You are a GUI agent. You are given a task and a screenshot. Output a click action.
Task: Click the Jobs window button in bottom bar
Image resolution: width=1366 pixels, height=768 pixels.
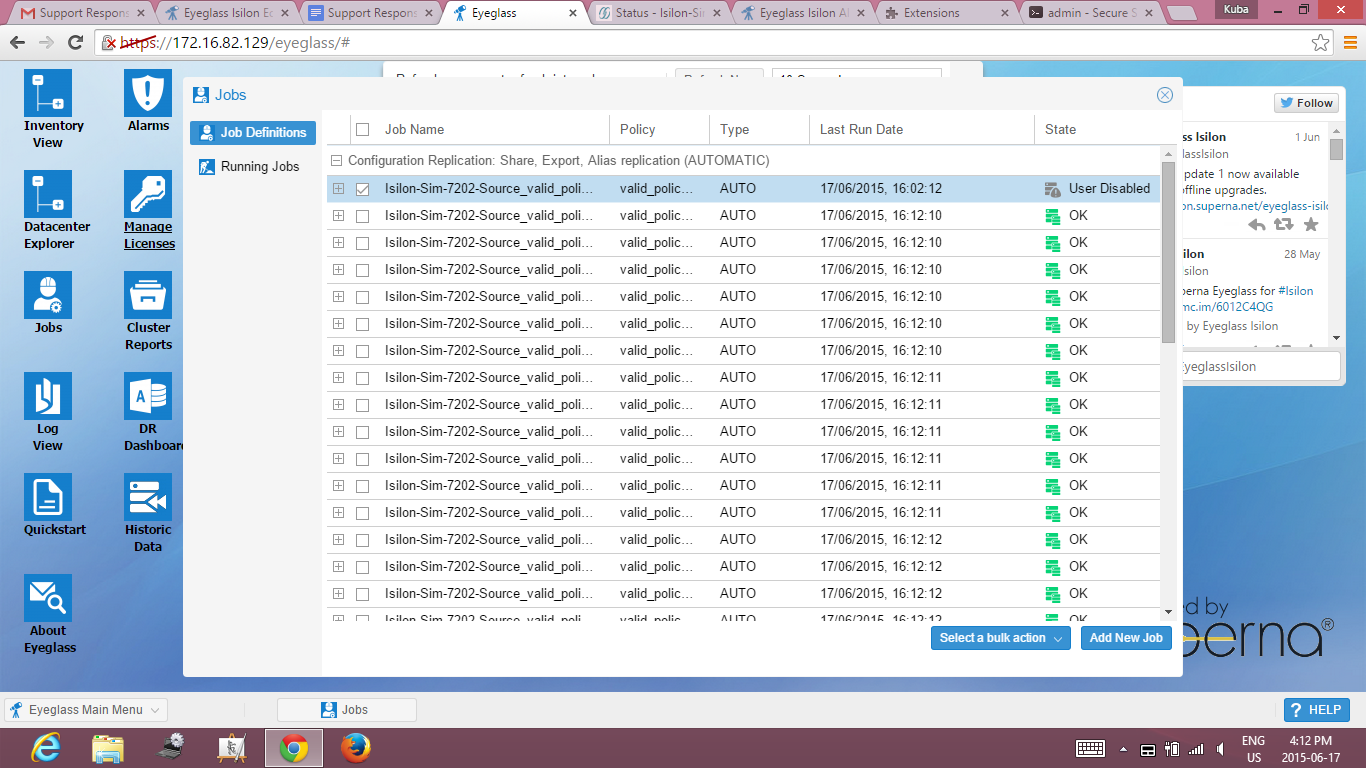(346, 710)
